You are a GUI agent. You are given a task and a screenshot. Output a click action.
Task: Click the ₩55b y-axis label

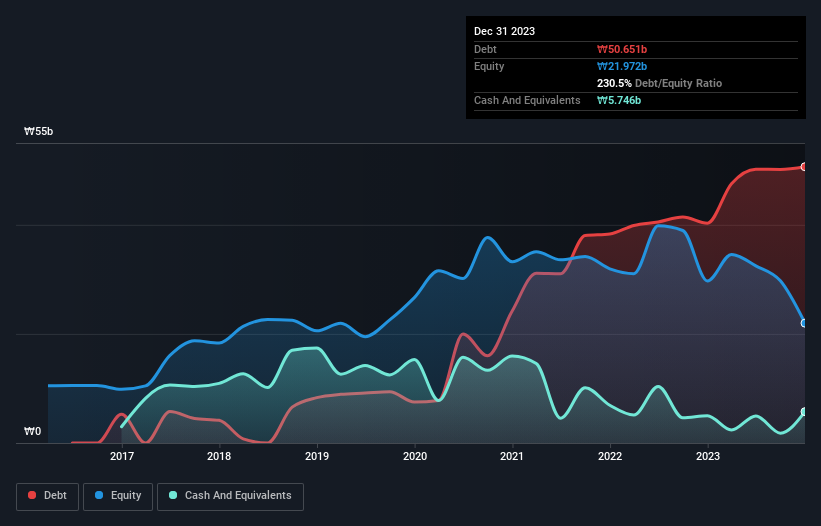tap(39, 131)
